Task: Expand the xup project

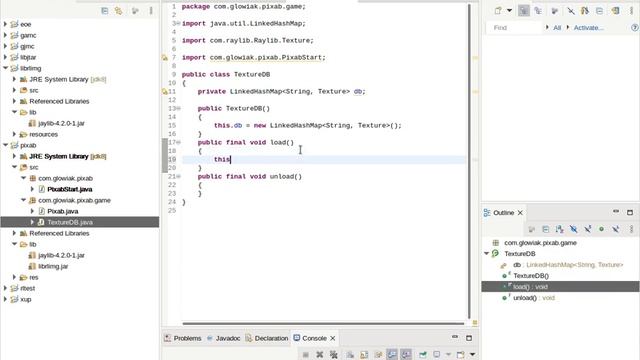Action: click(x=5, y=299)
